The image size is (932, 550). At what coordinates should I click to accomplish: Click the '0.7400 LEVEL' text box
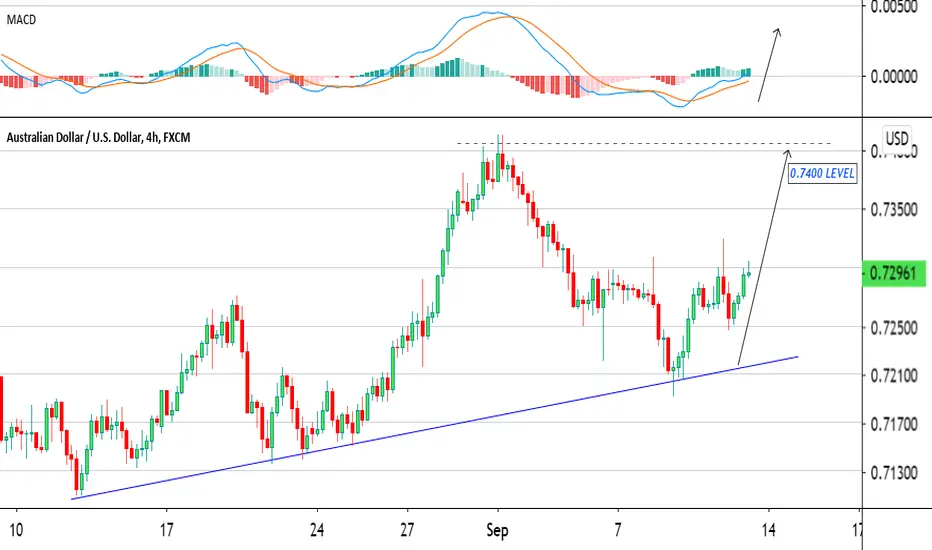coord(823,174)
